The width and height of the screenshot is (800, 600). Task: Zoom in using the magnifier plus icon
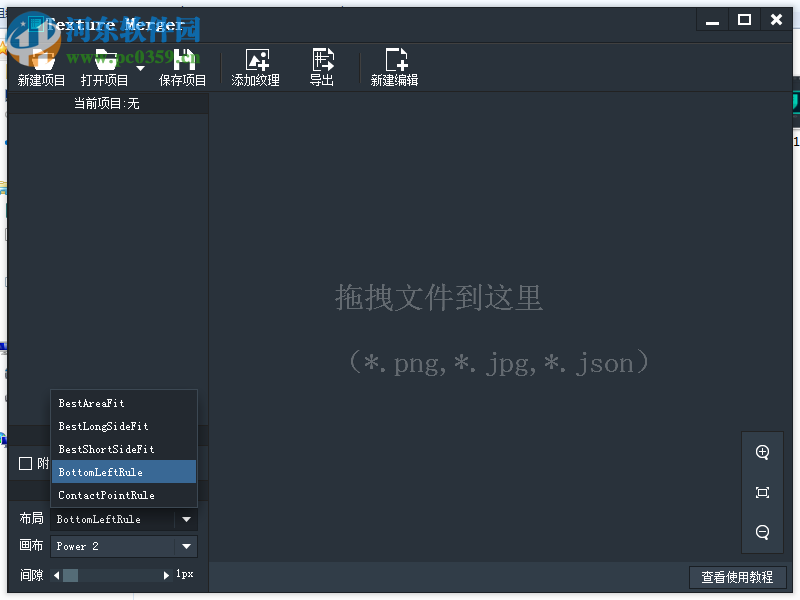pyautogui.click(x=762, y=452)
